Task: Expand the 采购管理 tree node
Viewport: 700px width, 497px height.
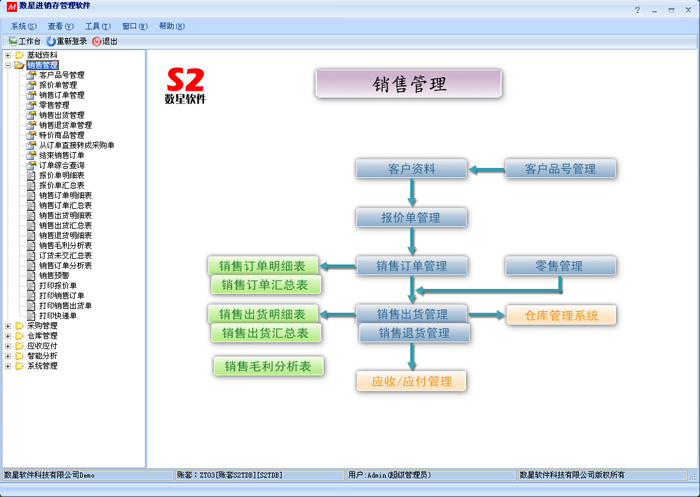Action: pos(8,326)
